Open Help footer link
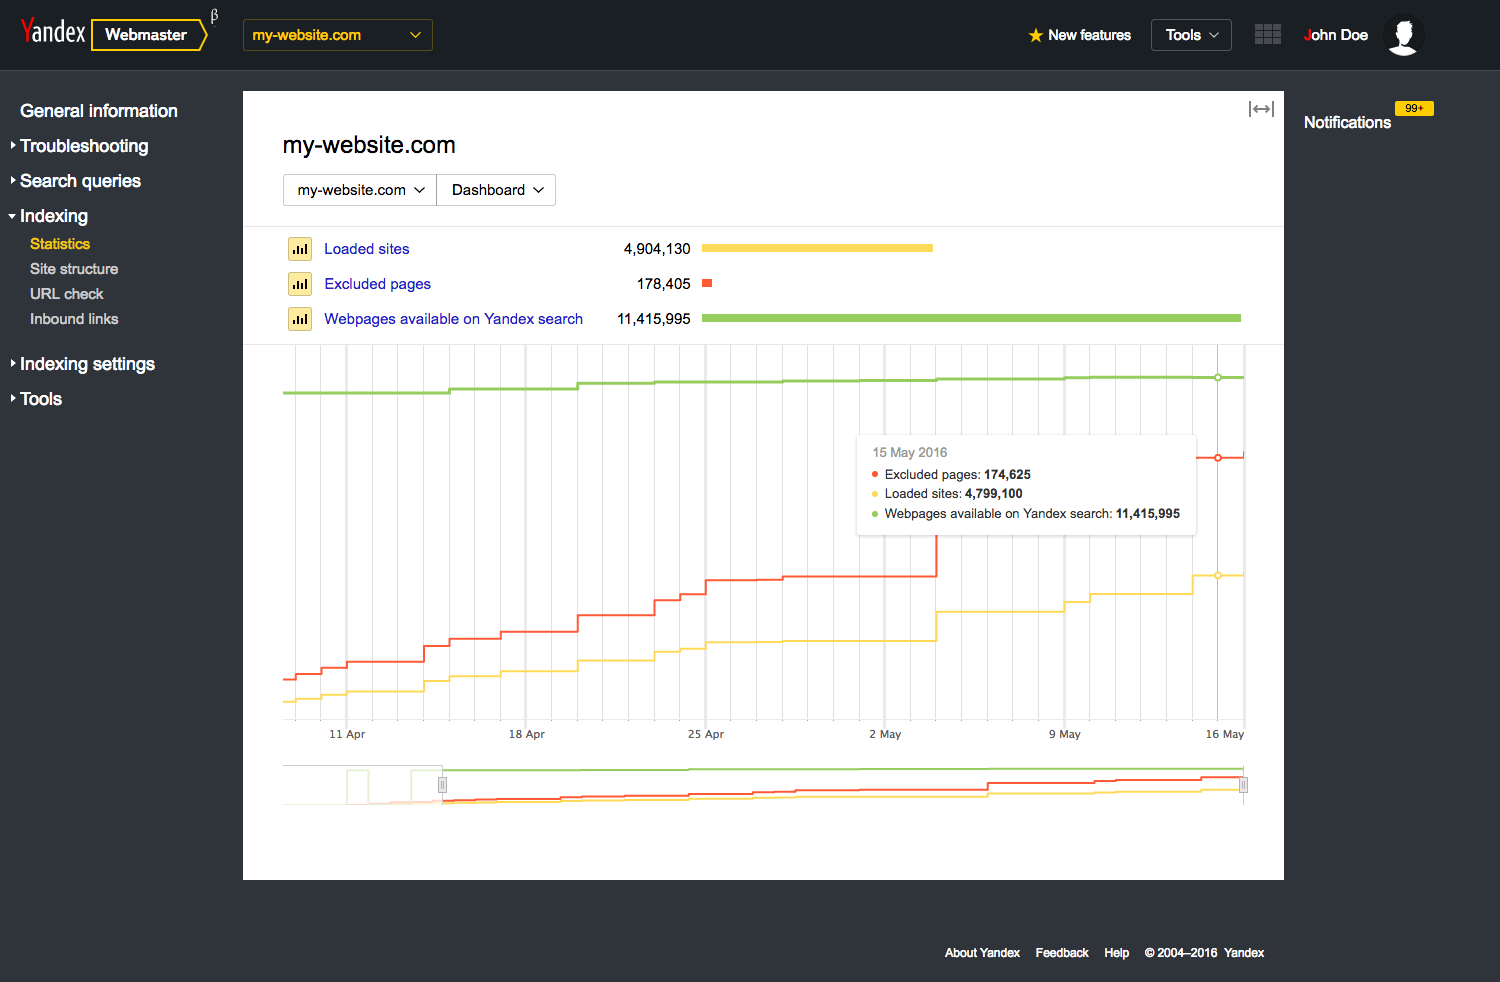 tap(1117, 953)
